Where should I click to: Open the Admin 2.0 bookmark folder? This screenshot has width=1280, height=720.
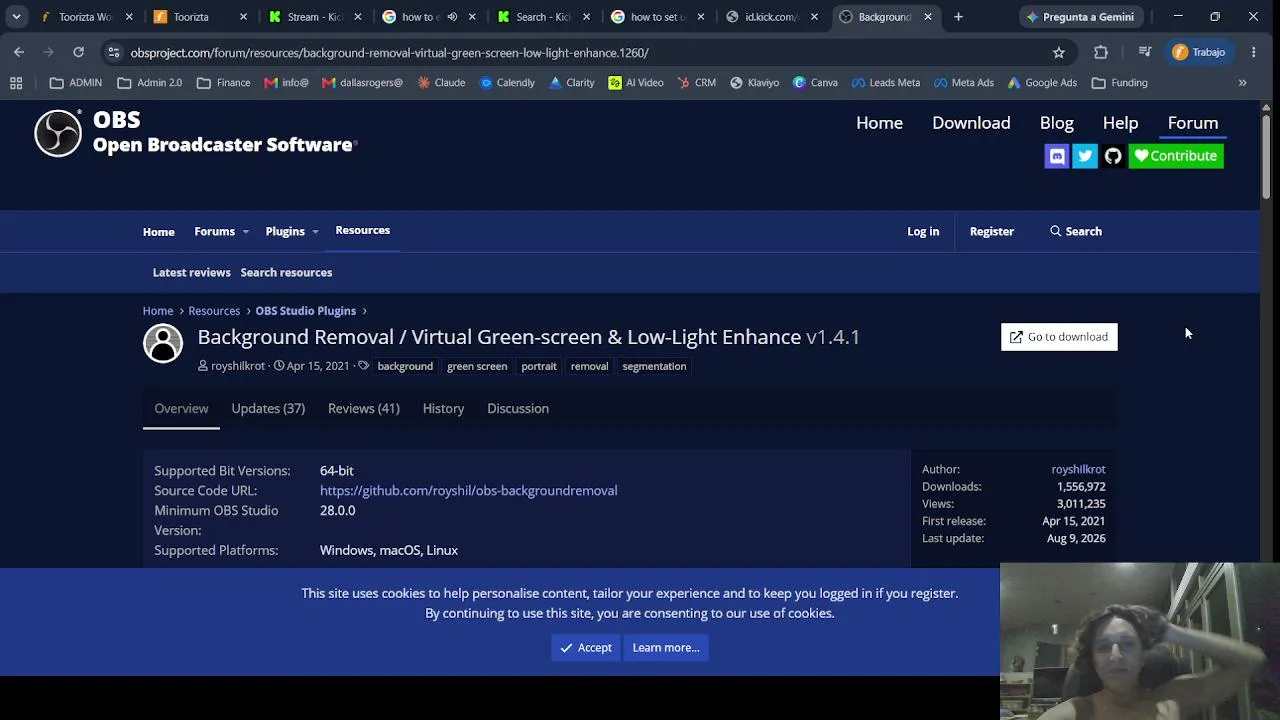coord(150,83)
